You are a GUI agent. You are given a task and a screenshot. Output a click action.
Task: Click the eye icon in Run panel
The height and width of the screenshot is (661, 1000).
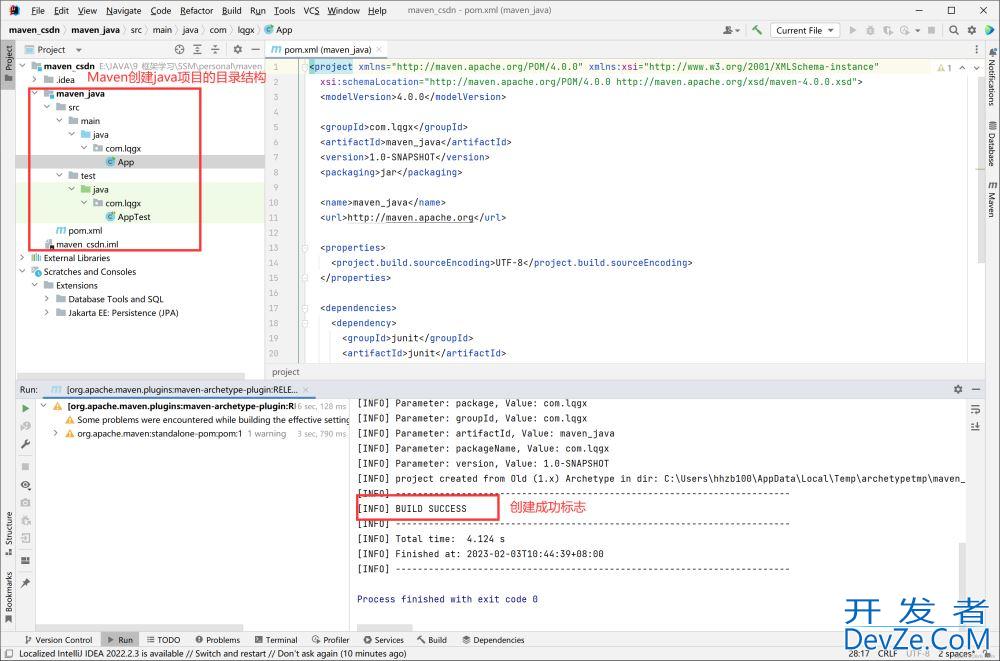point(26,485)
